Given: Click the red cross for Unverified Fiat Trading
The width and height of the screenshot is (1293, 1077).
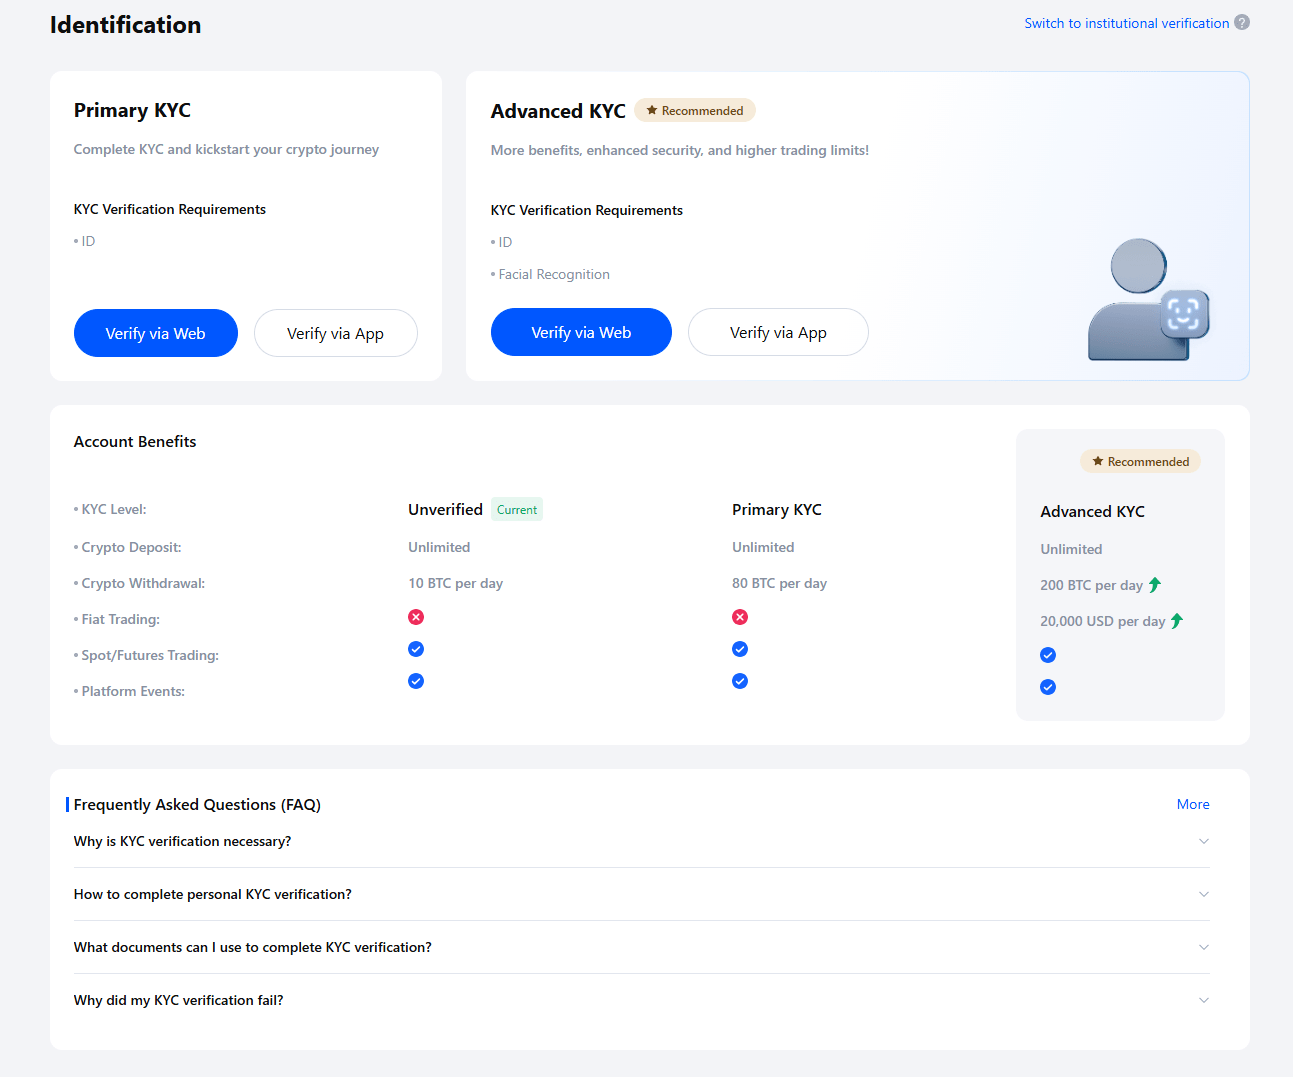Looking at the screenshot, I should coord(416,617).
